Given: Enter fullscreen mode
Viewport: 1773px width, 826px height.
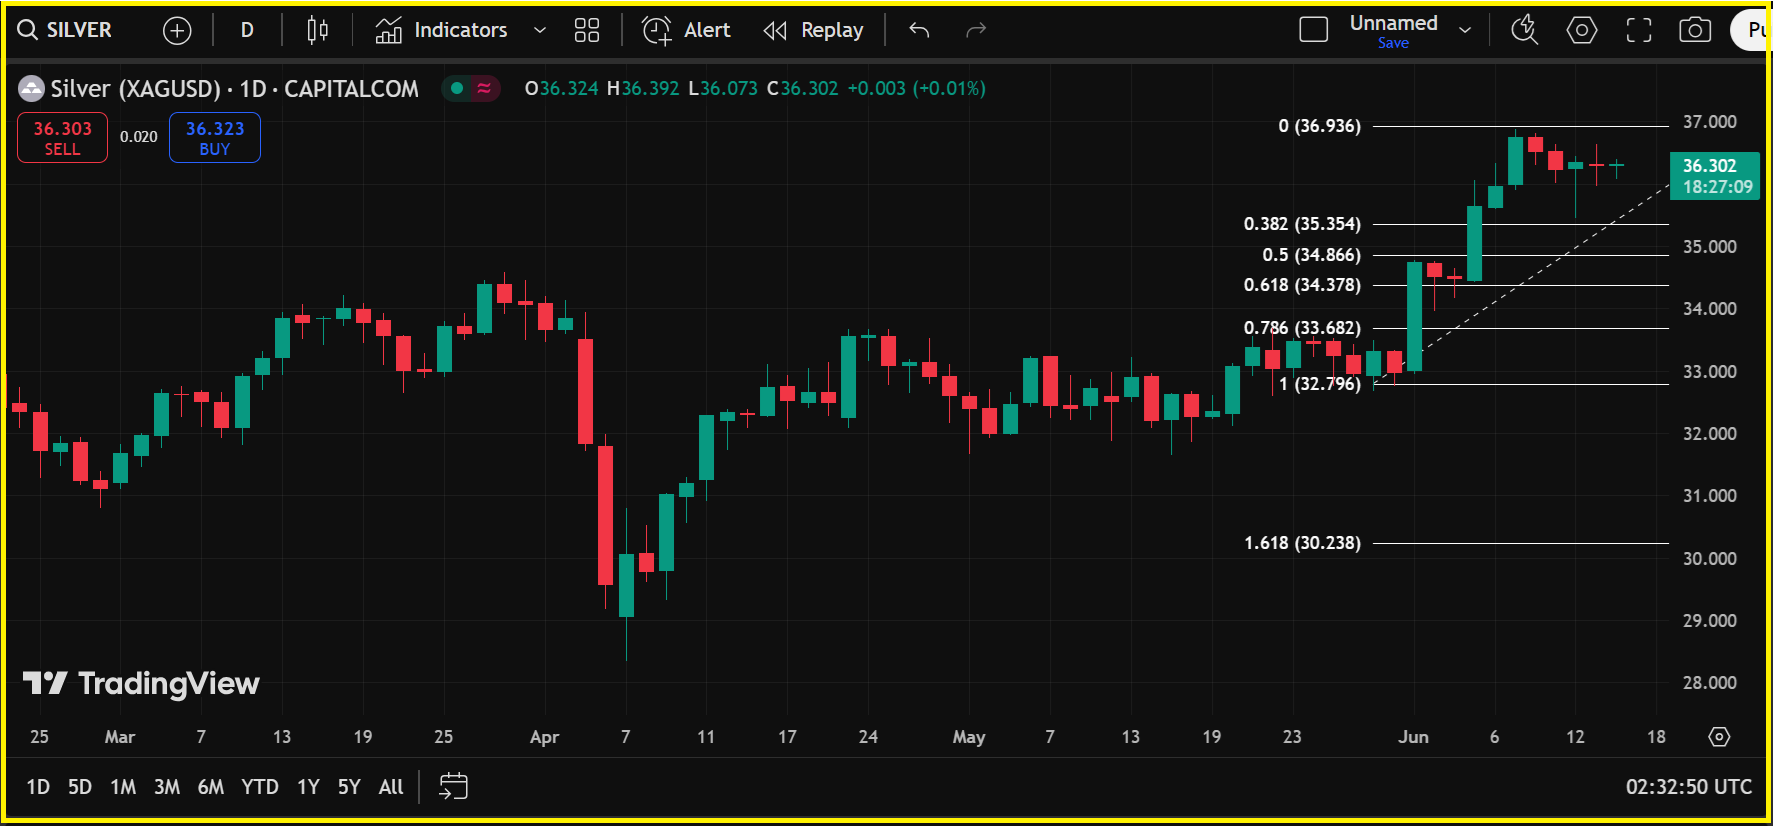Looking at the screenshot, I should [x=1638, y=31].
